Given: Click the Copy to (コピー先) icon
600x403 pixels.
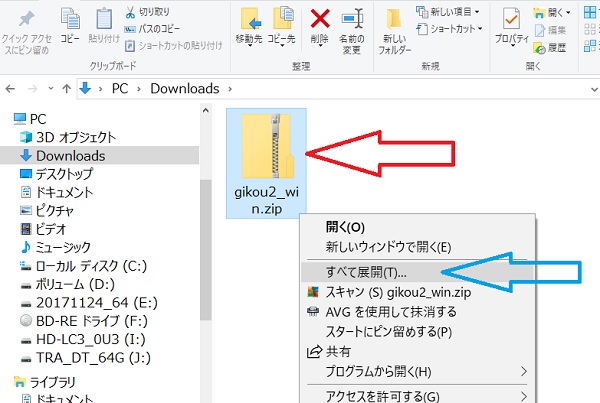Looking at the screenshot, I should (x=281, y=20).
